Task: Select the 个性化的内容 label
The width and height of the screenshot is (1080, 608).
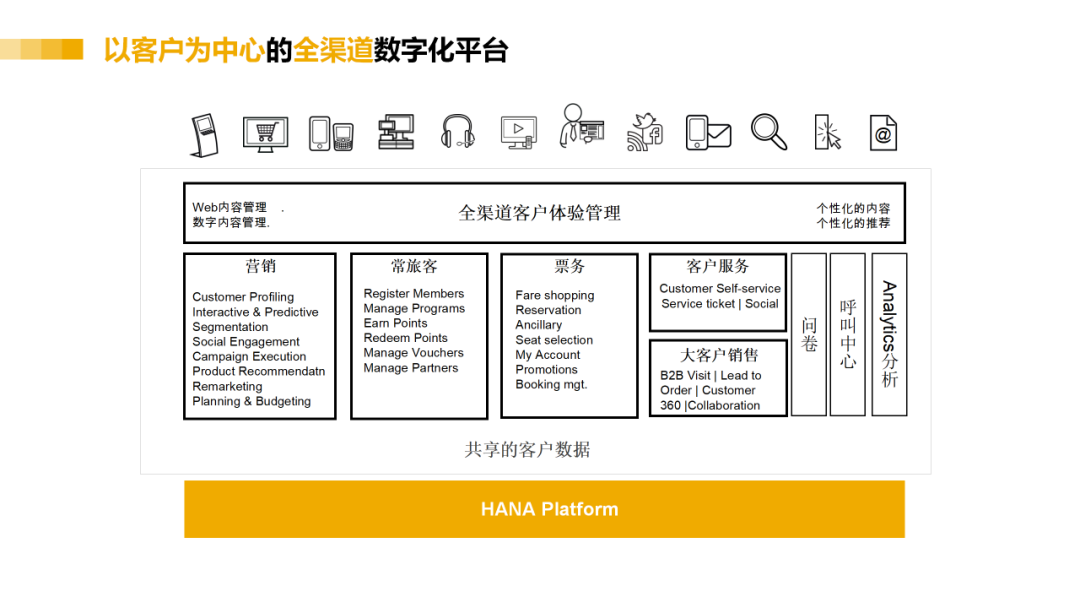Action: [x=853, y=208]
